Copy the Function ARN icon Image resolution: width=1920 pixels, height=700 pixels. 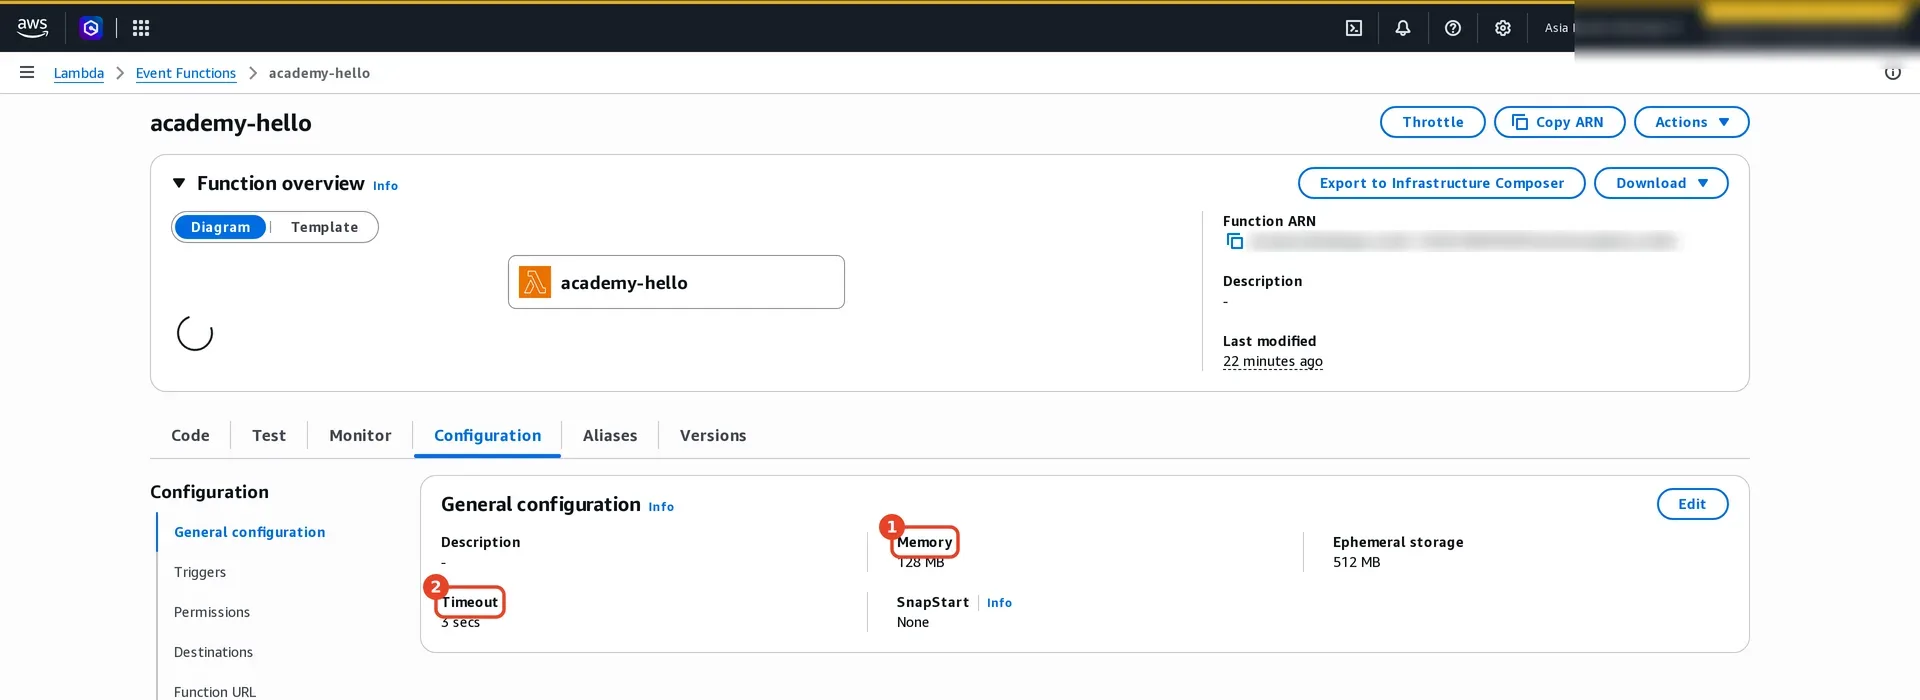(x=1235, y=241)
